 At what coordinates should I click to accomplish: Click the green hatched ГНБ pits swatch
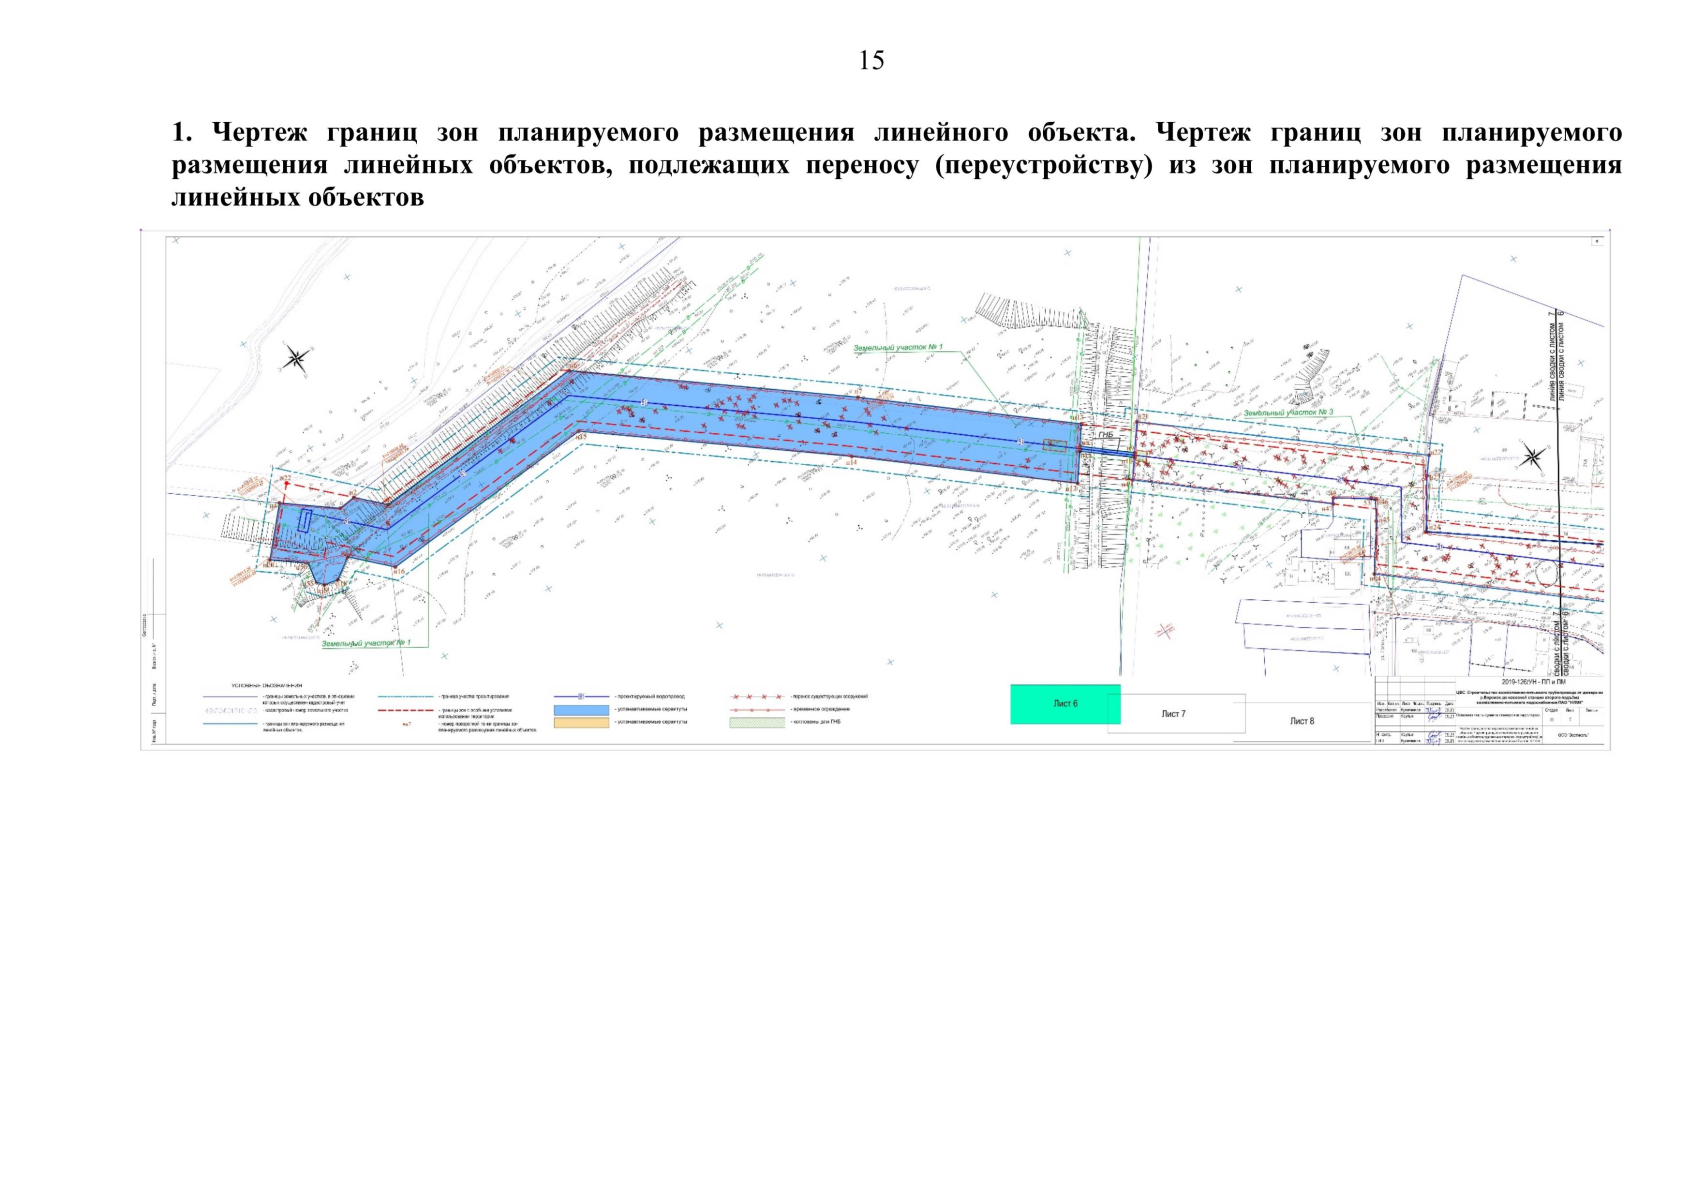[x=758, y=722]
